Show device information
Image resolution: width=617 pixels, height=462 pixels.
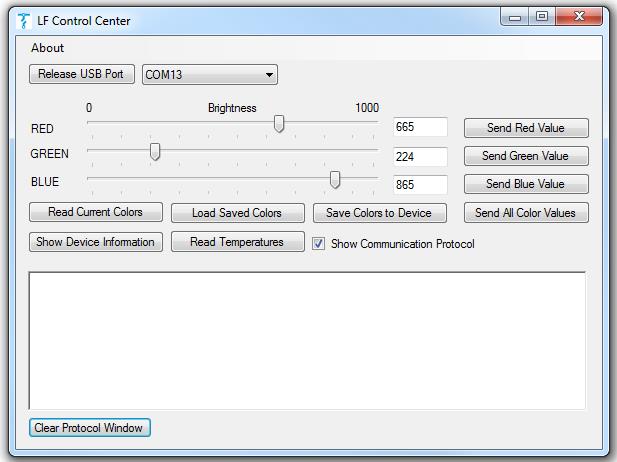coord(96,242)
